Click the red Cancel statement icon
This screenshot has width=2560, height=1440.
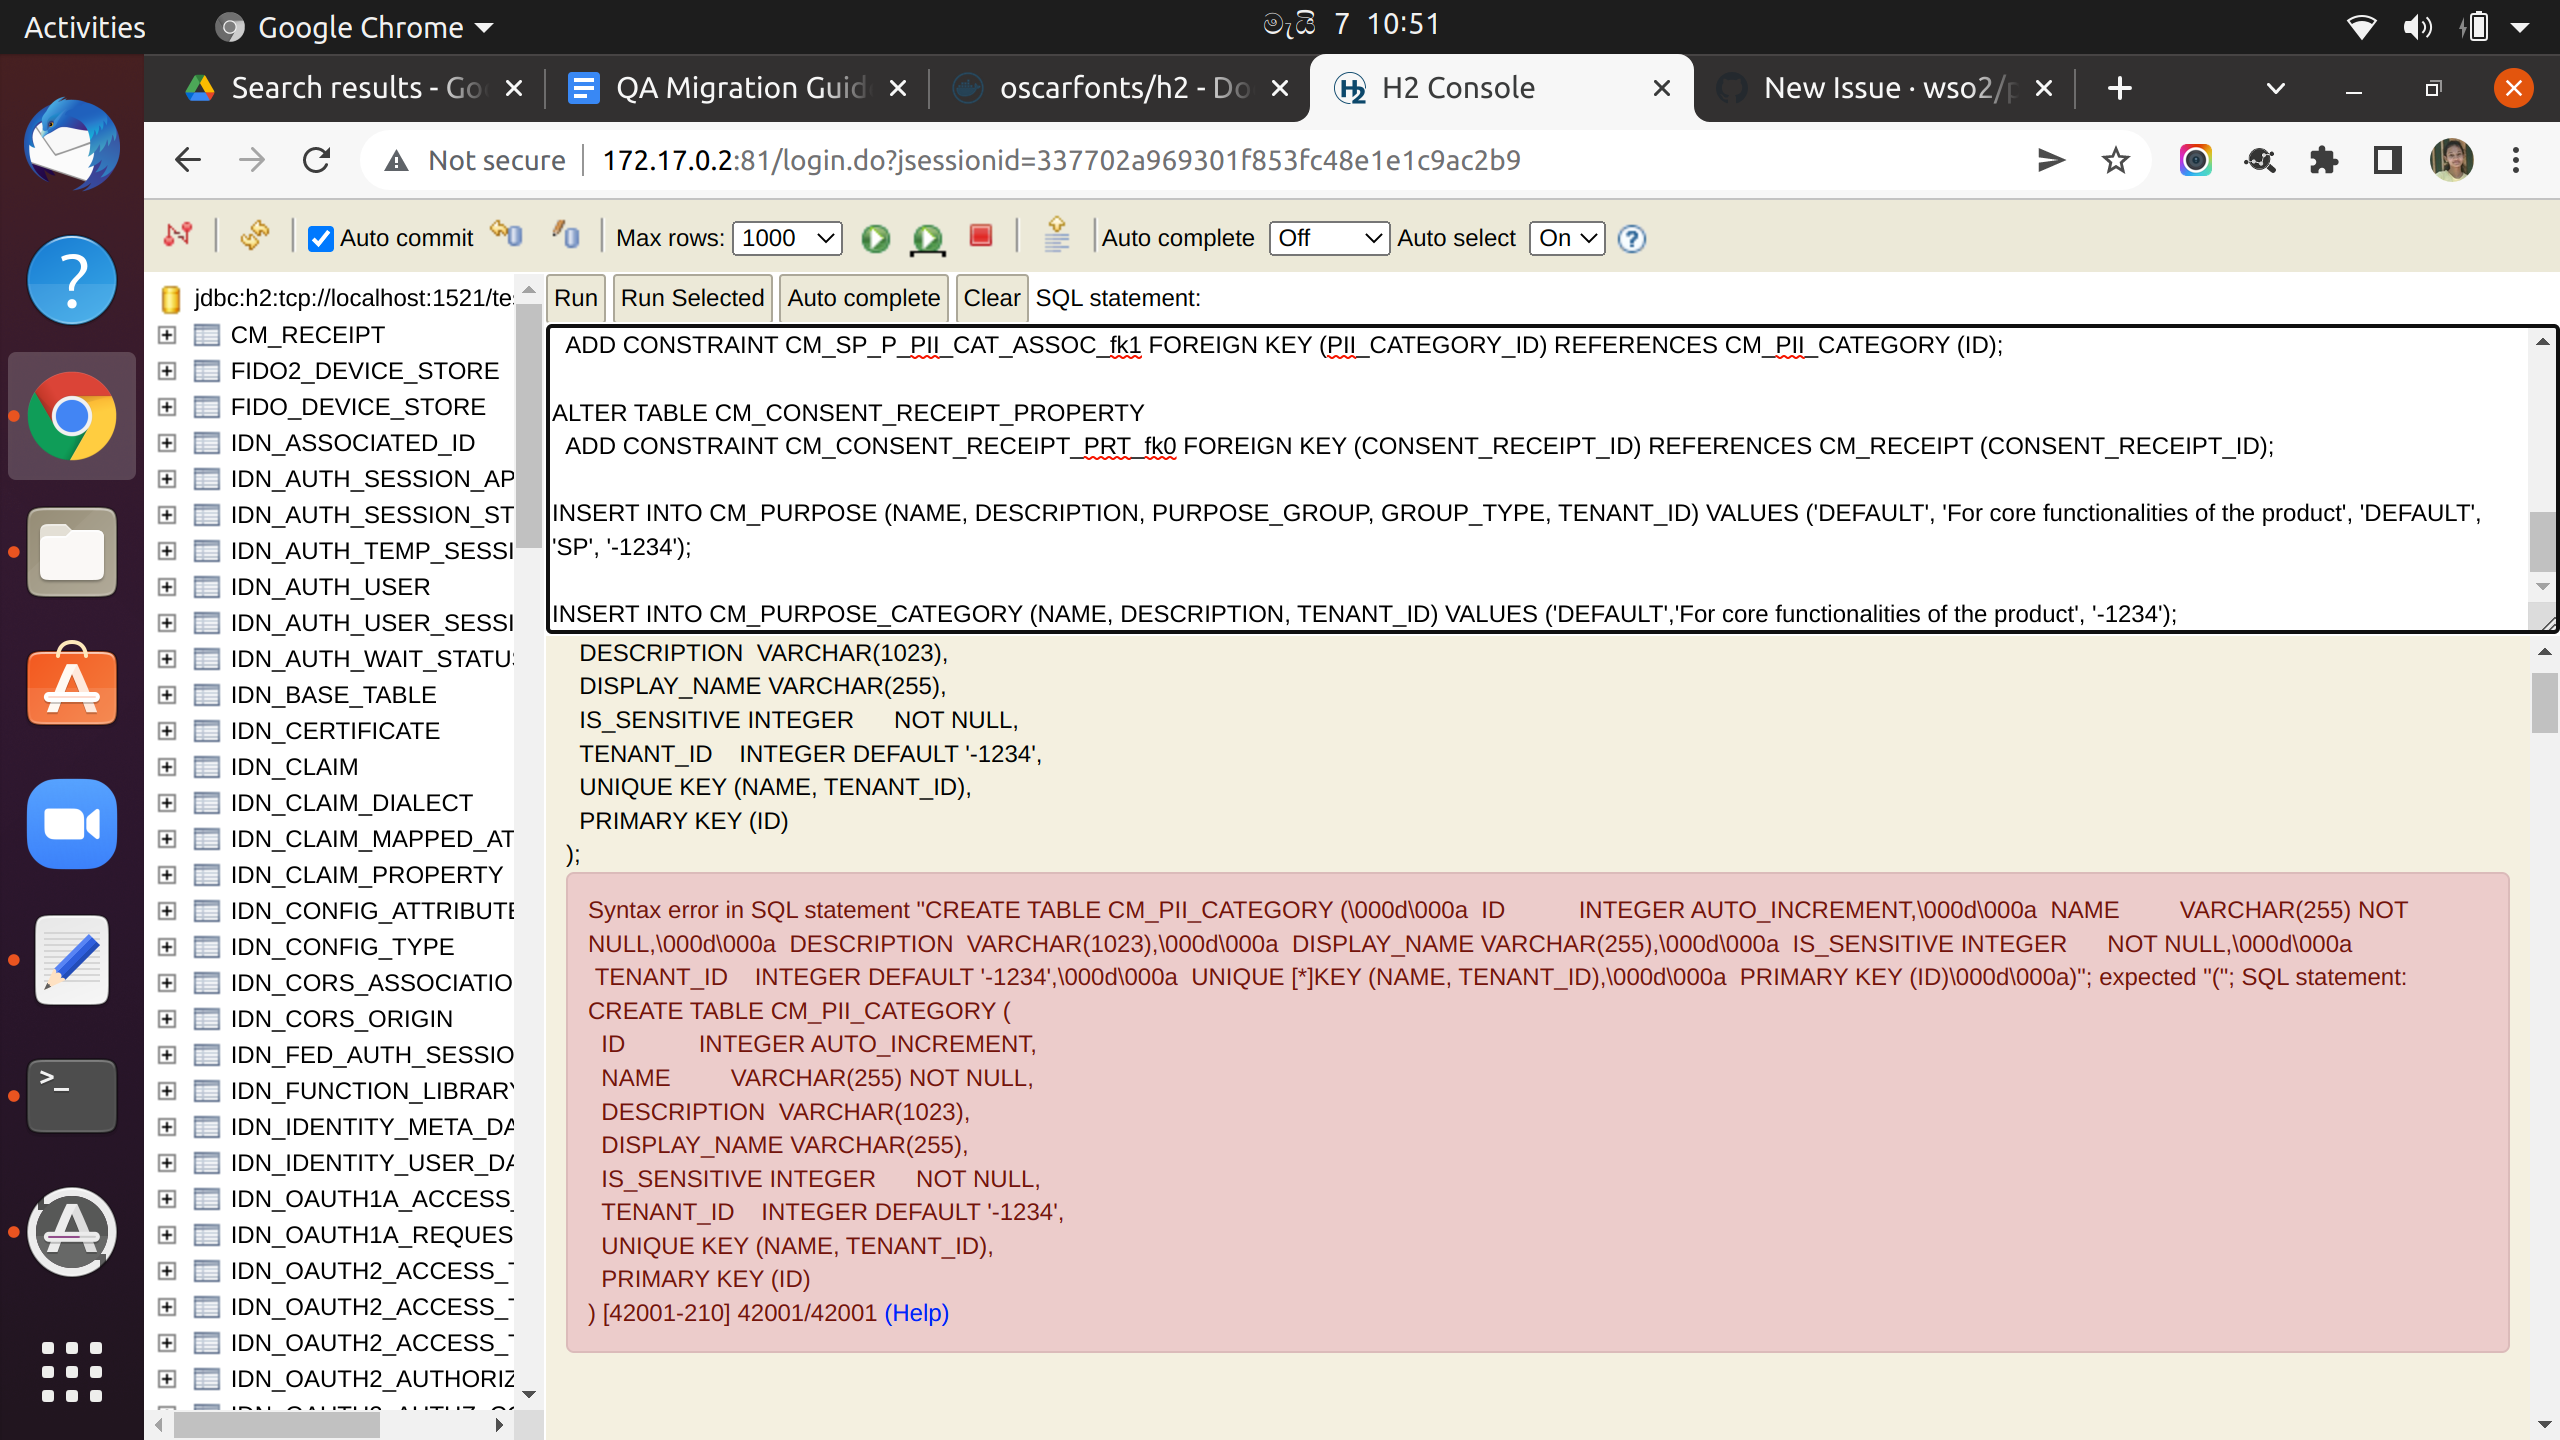click(980, 236)
